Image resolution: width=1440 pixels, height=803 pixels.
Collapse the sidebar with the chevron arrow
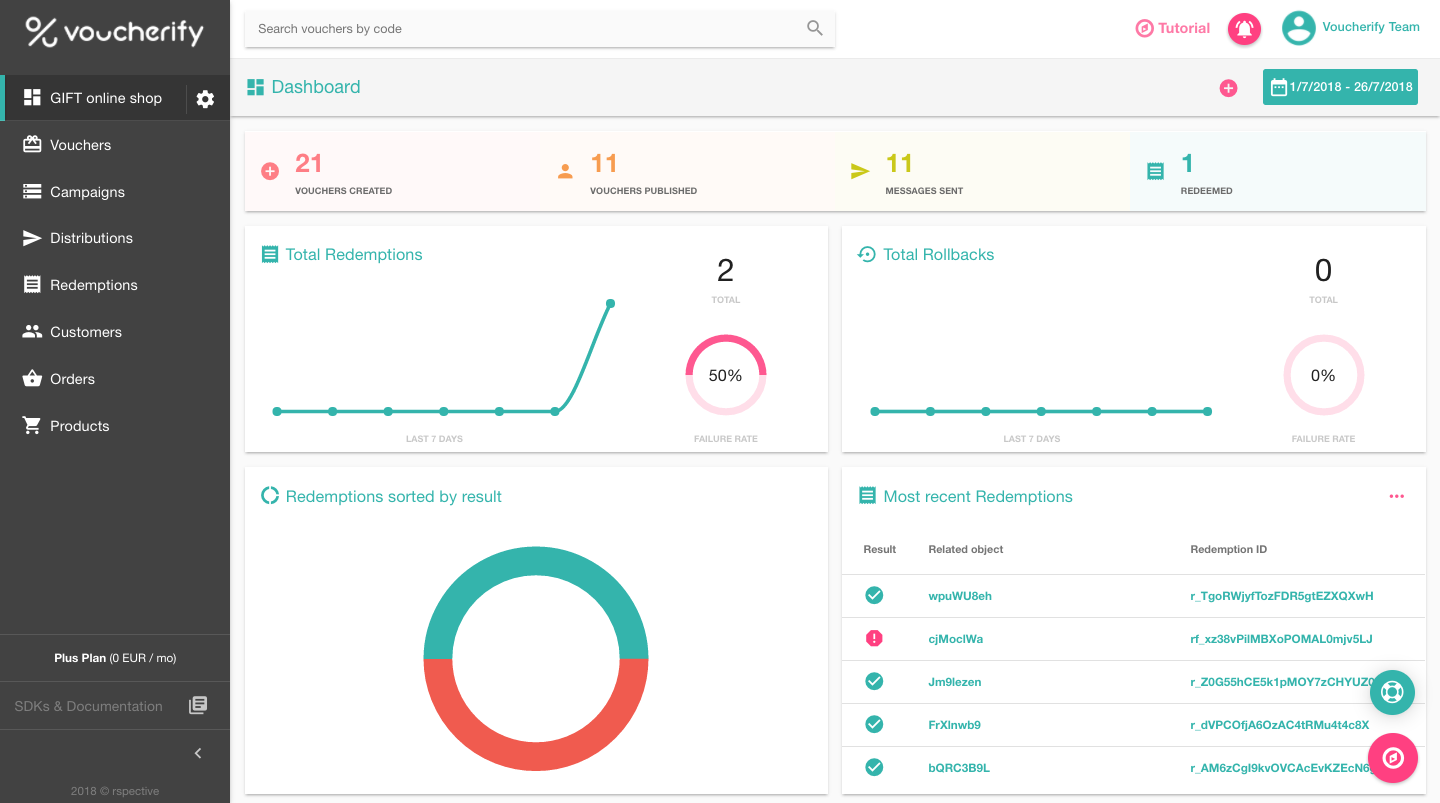coord(198,753)
